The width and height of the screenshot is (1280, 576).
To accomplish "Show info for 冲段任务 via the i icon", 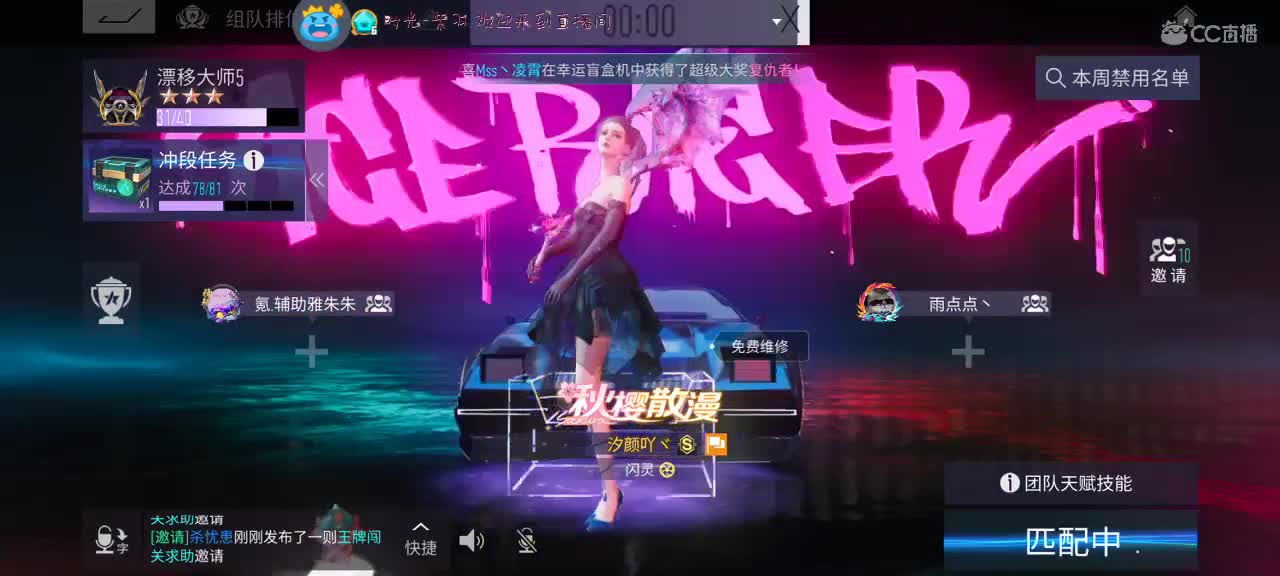I will coord(254,160).
